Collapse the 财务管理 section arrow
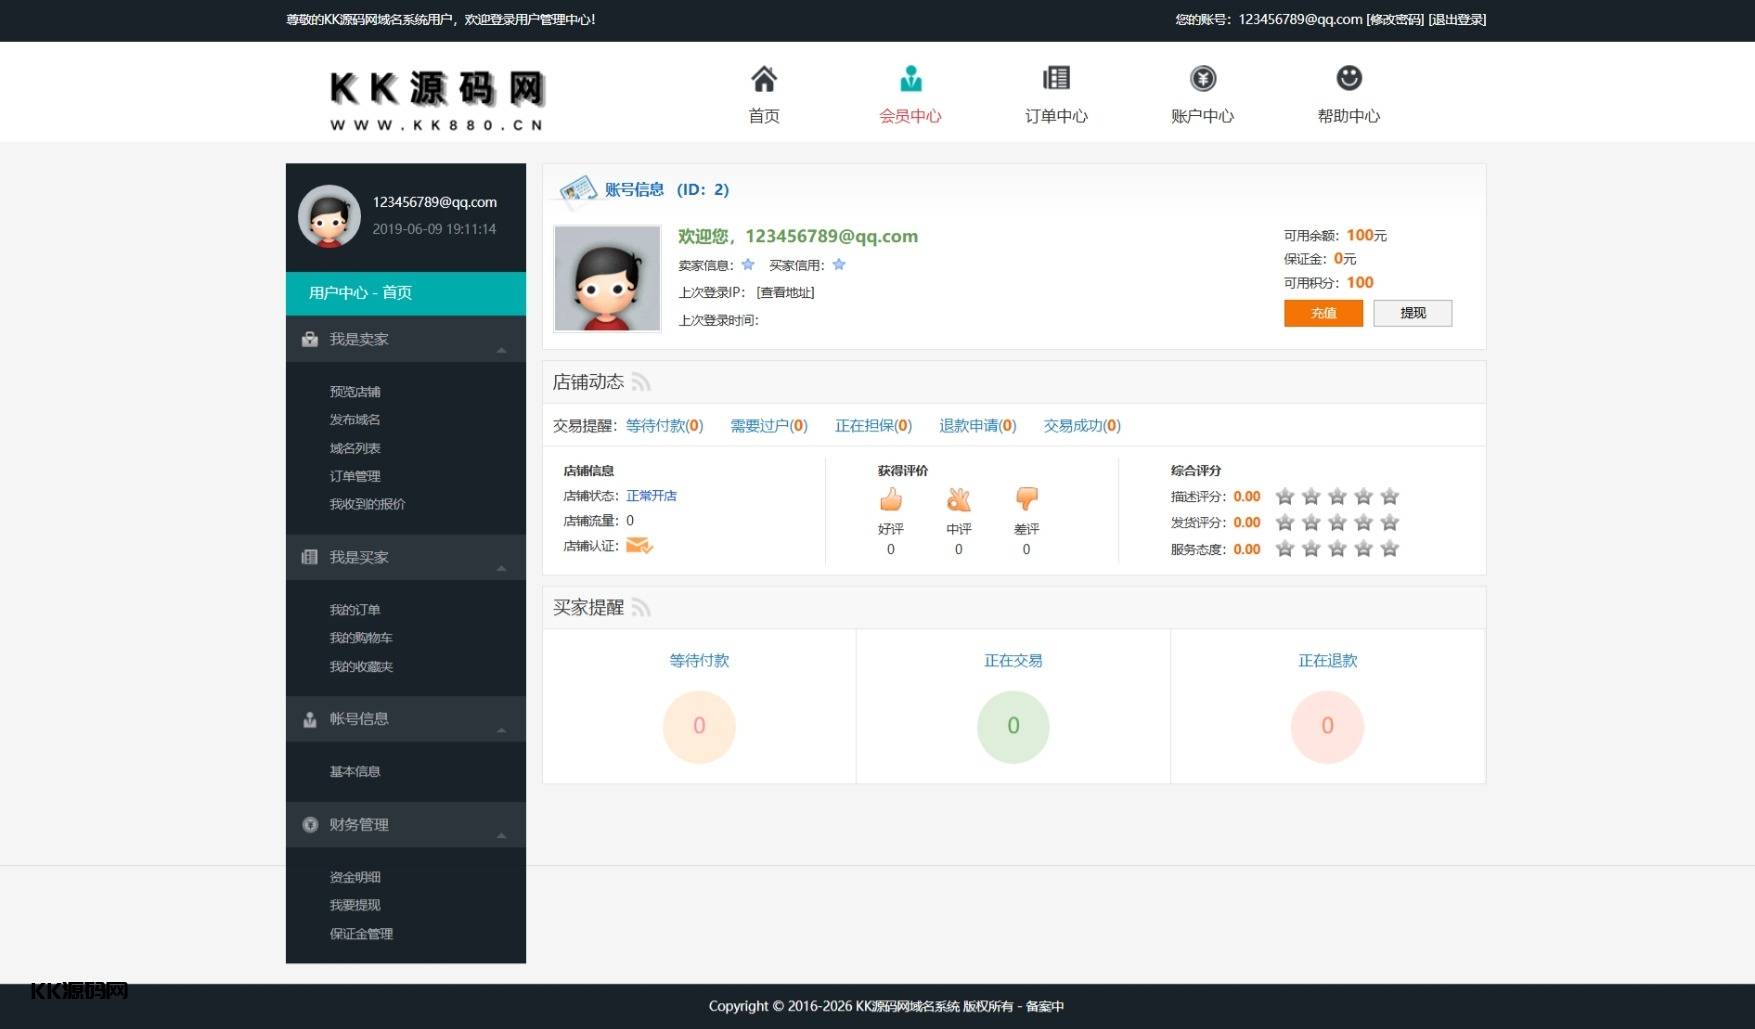This screenshot has width=1755, height=1029. pyautogui.click(x=502, y=836)
